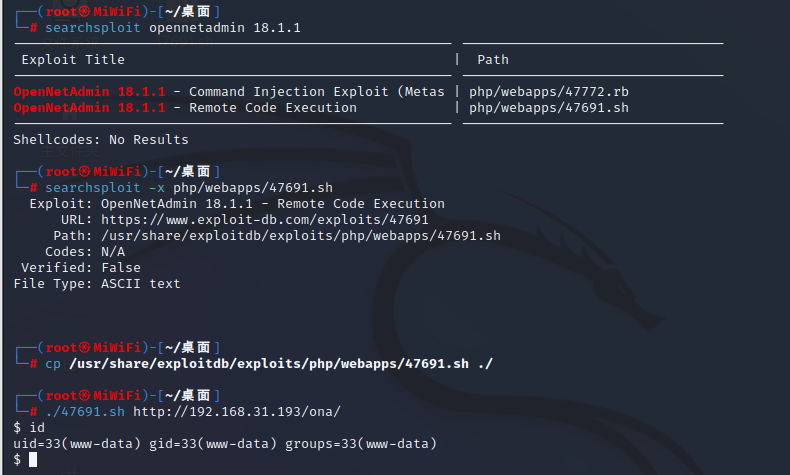The width and height of the screenshot is (790, 475).
Task: Click the php/webapps/47691.sh path in results table
Action: click(549, 108)
